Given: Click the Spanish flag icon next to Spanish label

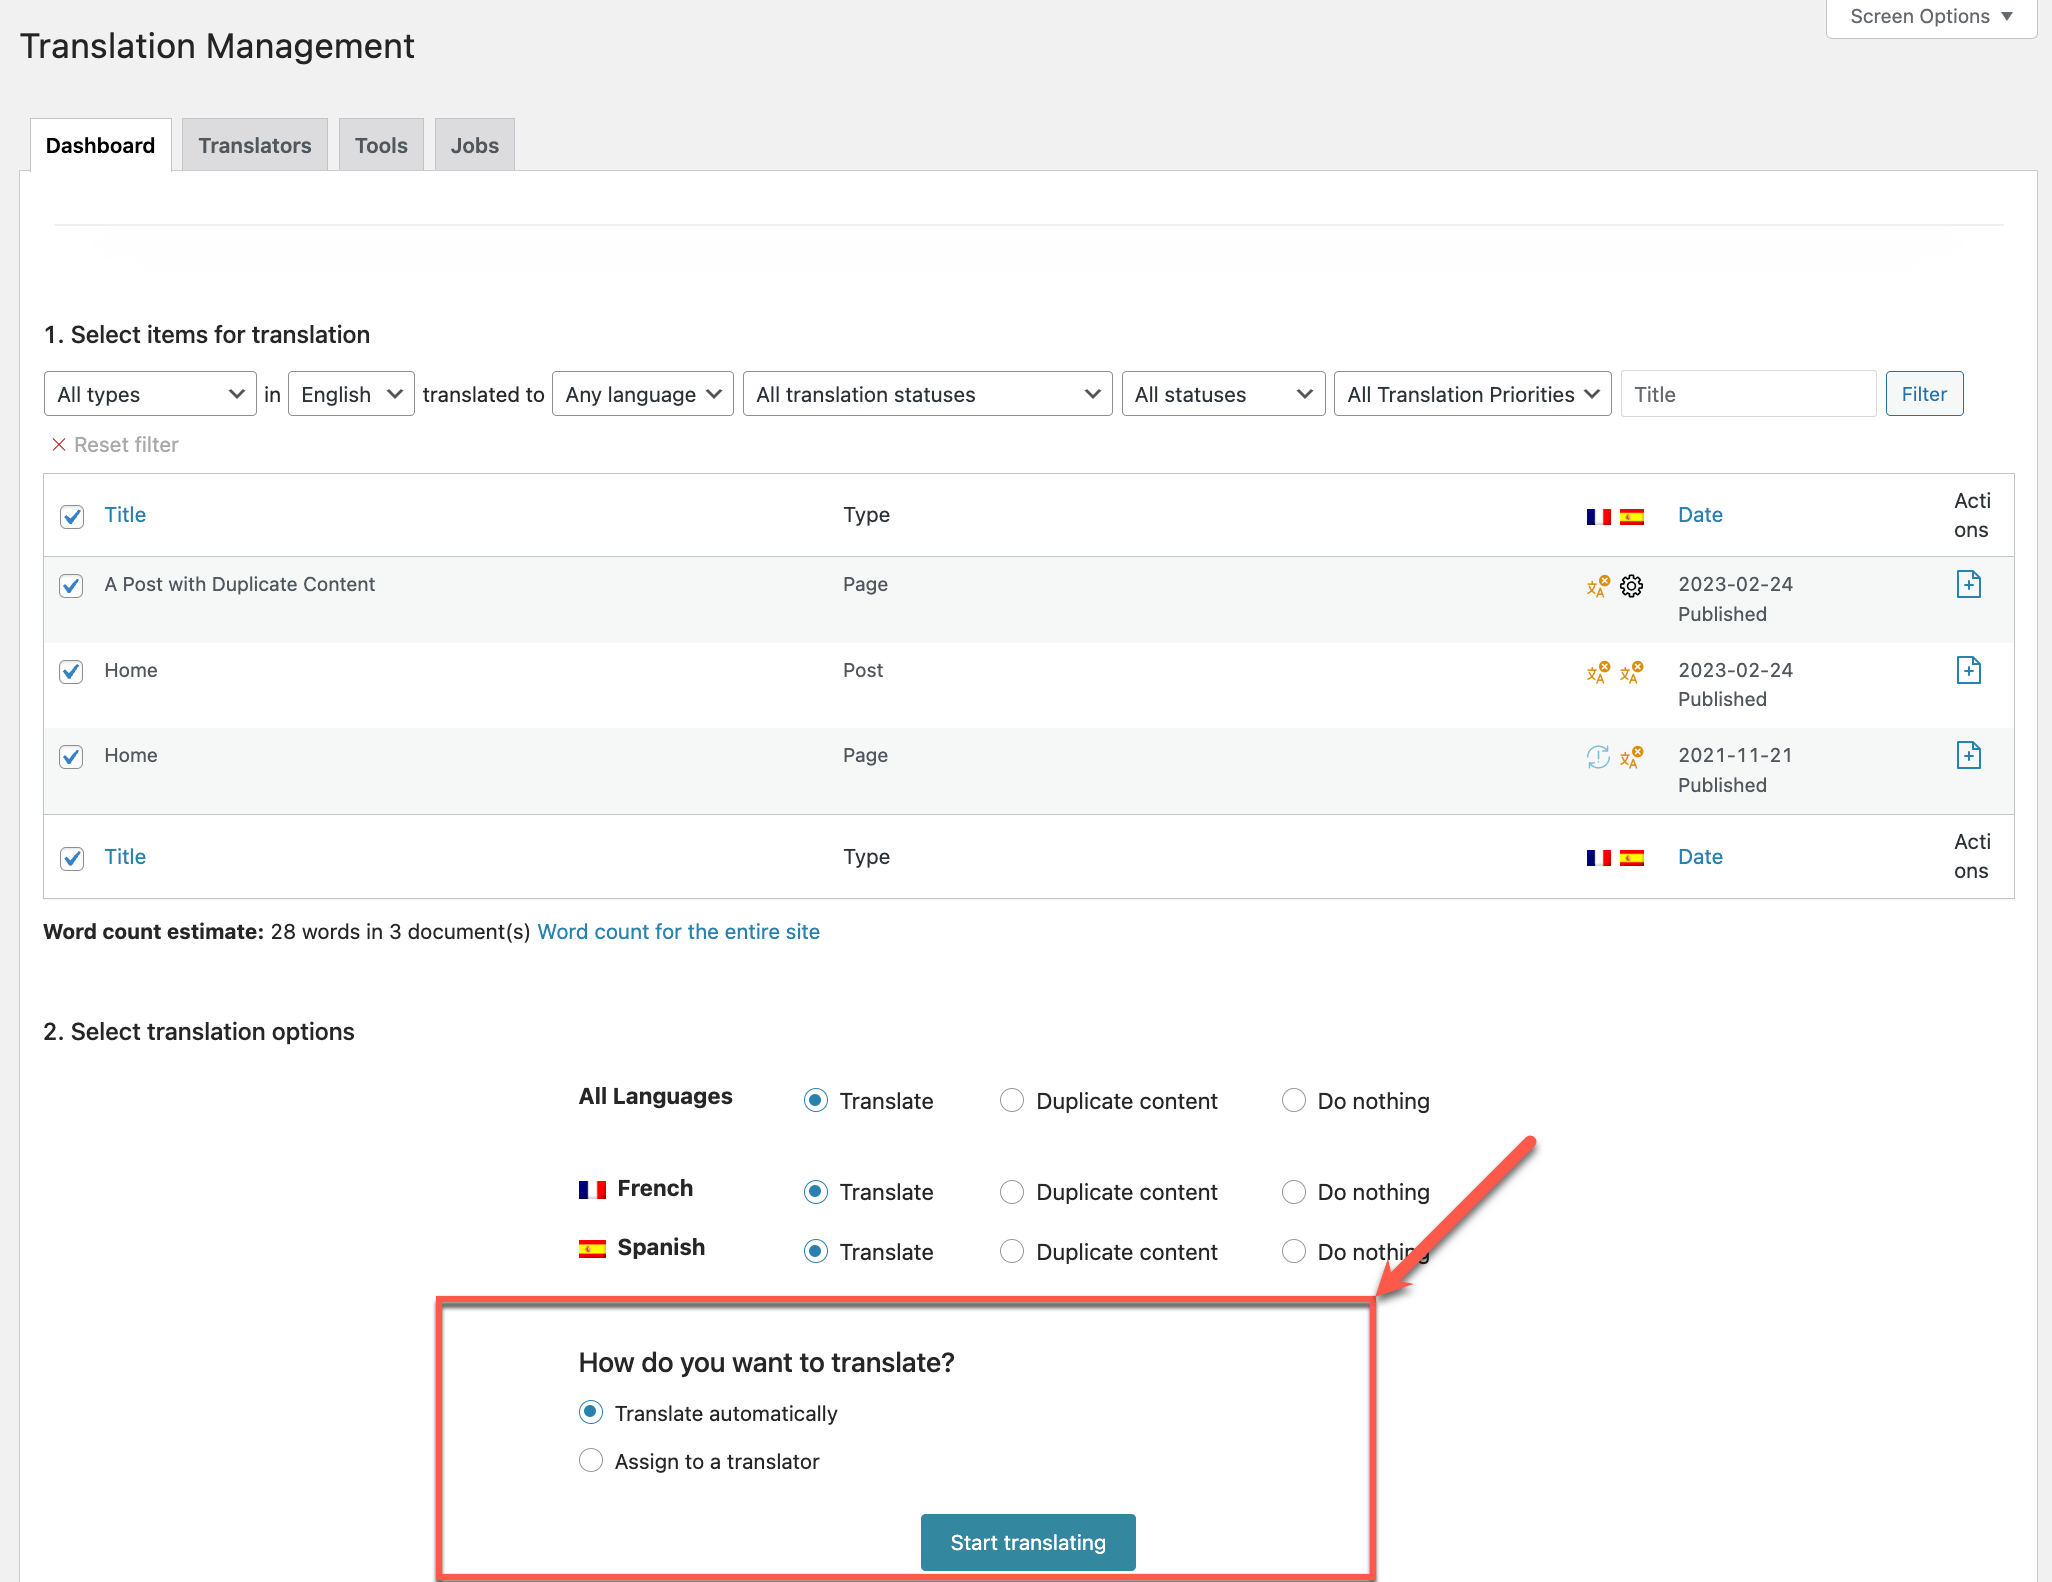Looking at the screenshot, I should click(x=593, y=1247).
